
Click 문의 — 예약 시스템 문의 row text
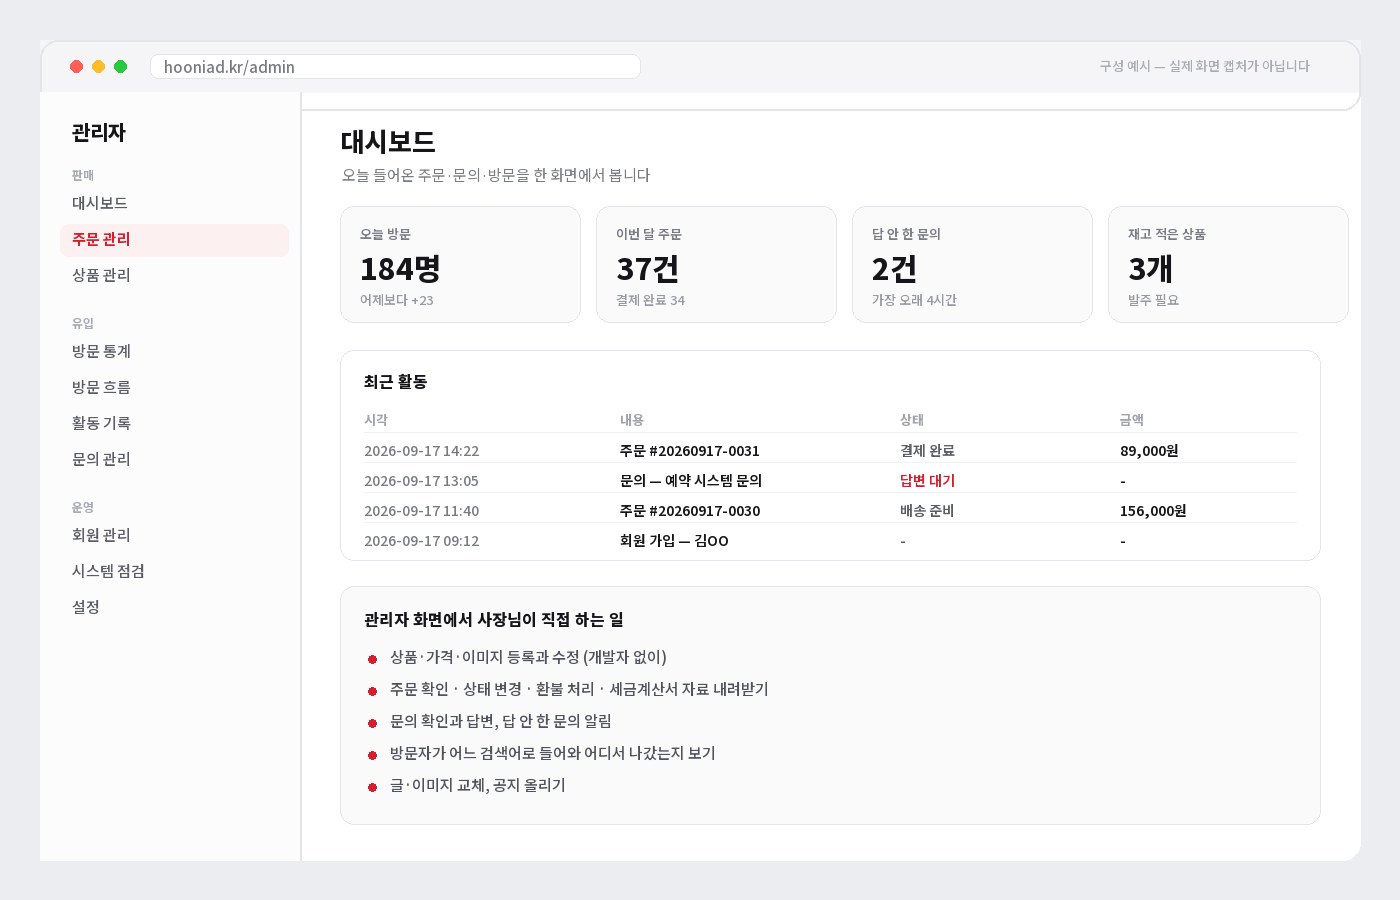click(691, 481)
